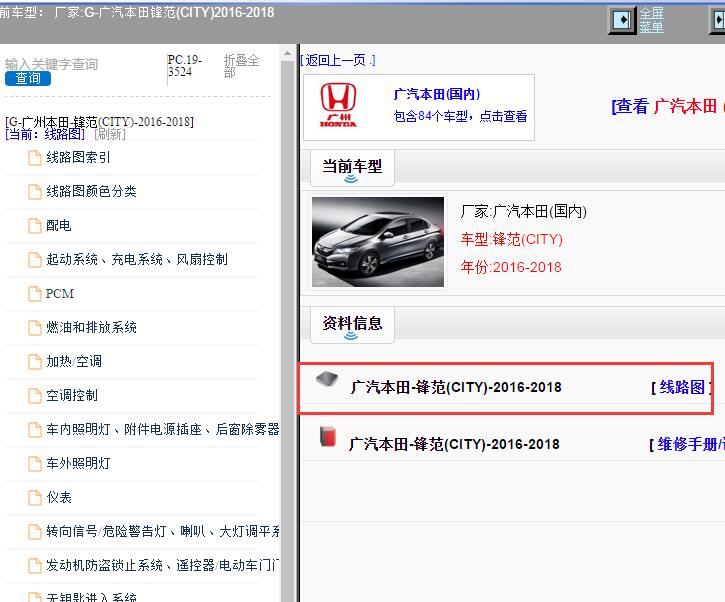Click the Guangzhou Honda logo
Screen dimensions: 725x602
338,105
